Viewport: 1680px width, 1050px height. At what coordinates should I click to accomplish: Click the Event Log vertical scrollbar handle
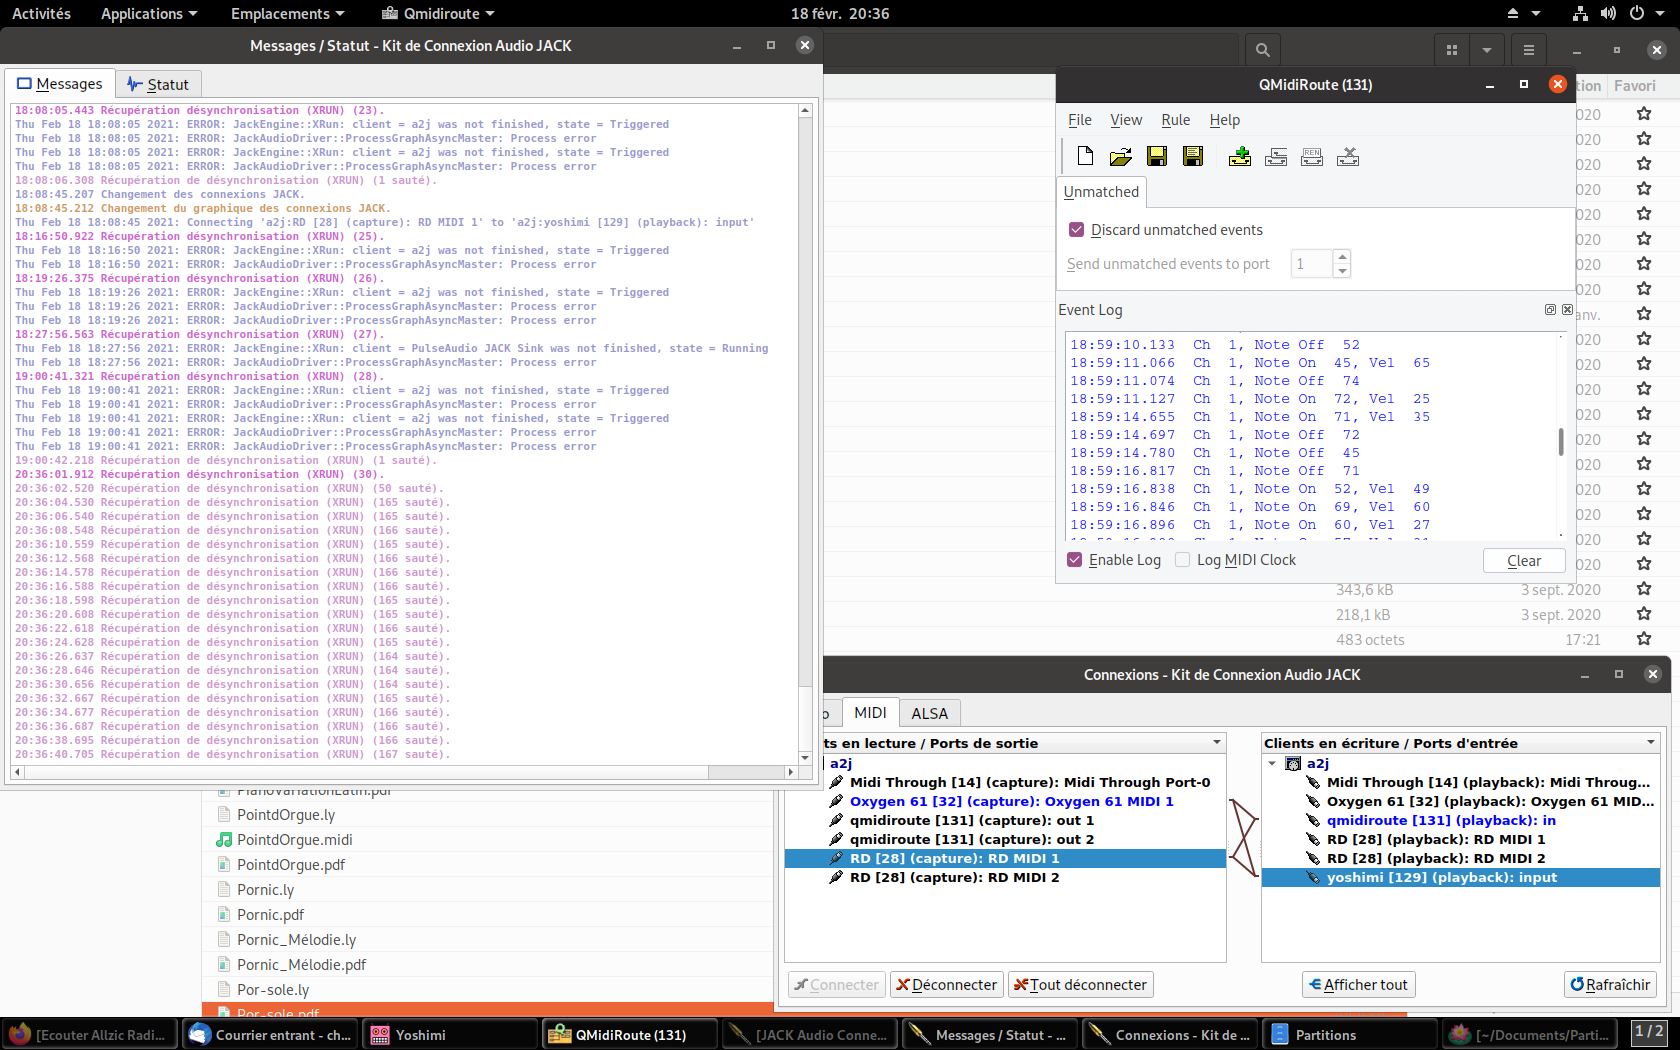(x=1561, y=441)
